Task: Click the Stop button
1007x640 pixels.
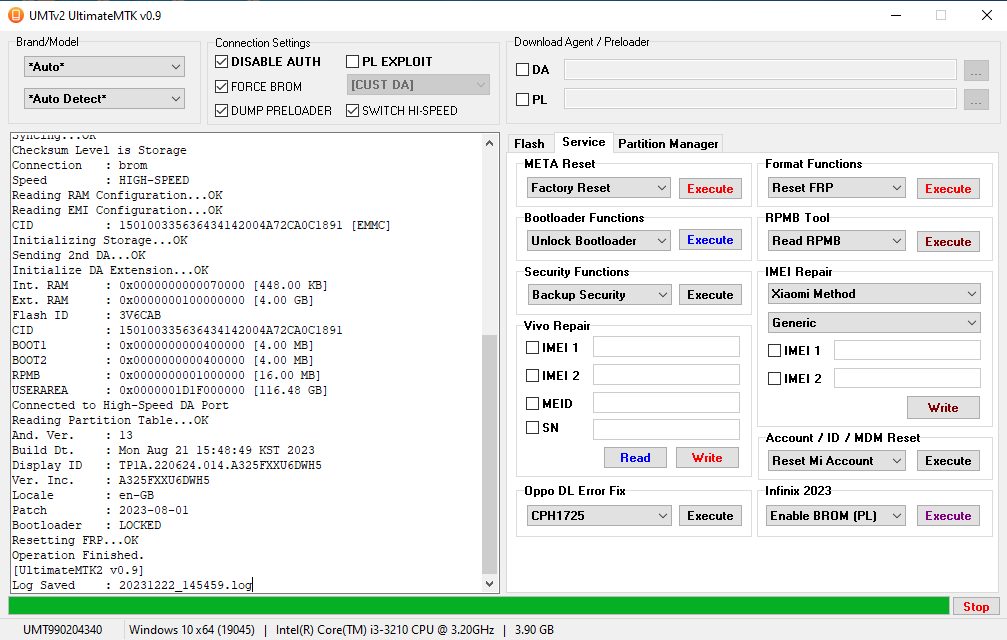Action: tap(976, 607)
